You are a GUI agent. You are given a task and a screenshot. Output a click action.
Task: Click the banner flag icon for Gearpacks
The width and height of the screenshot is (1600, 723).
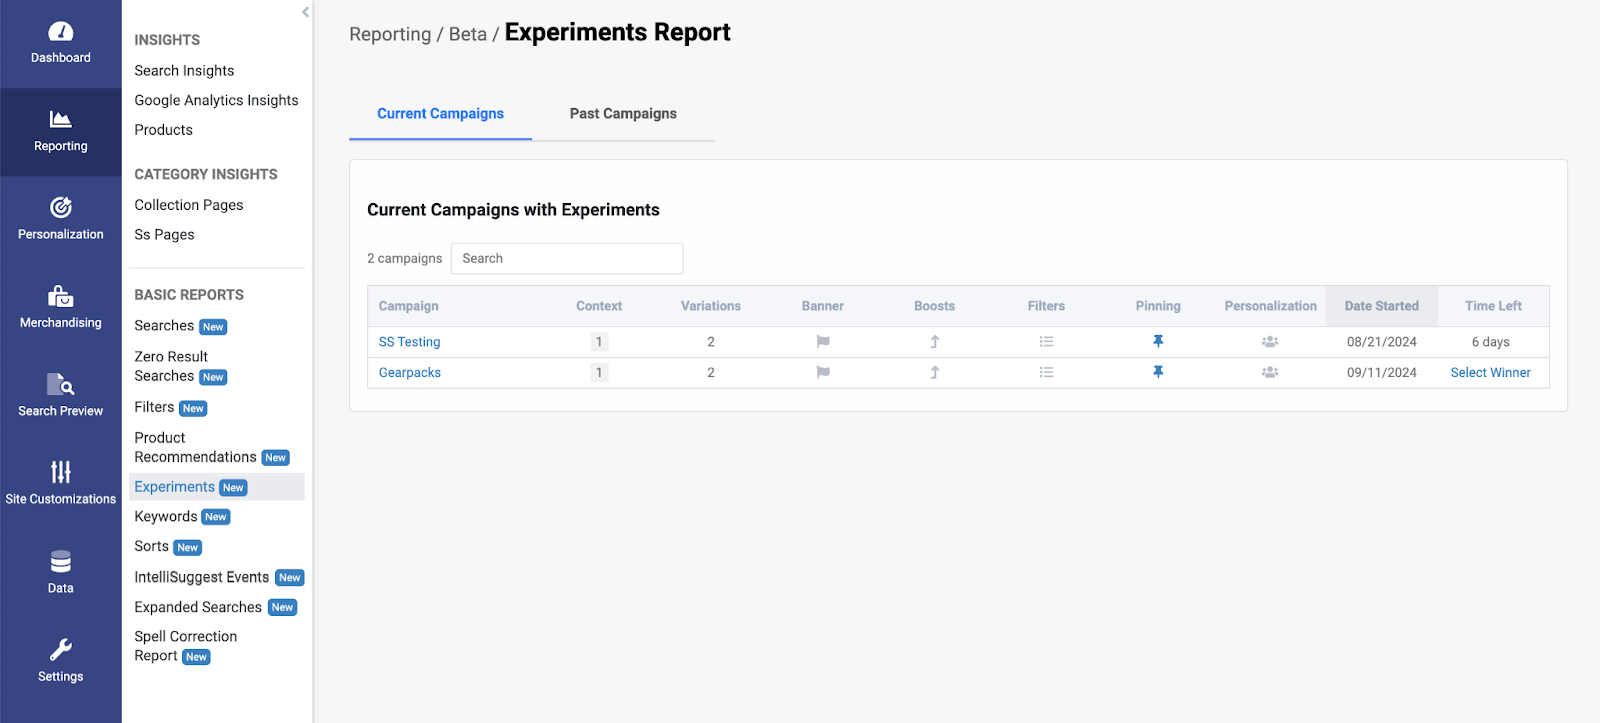point(823,372)
